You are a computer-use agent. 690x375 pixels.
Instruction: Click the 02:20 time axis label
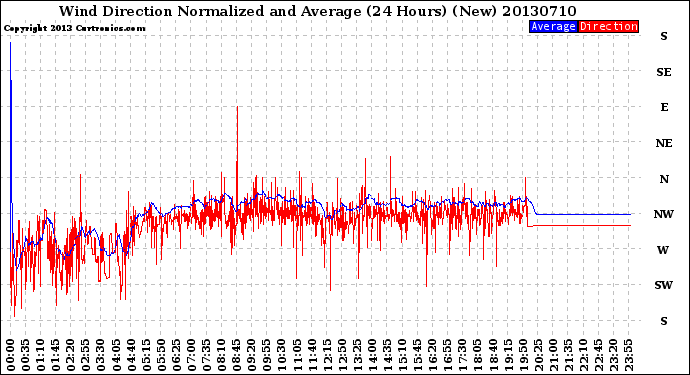pyautogui.click(x=71, y=355)
